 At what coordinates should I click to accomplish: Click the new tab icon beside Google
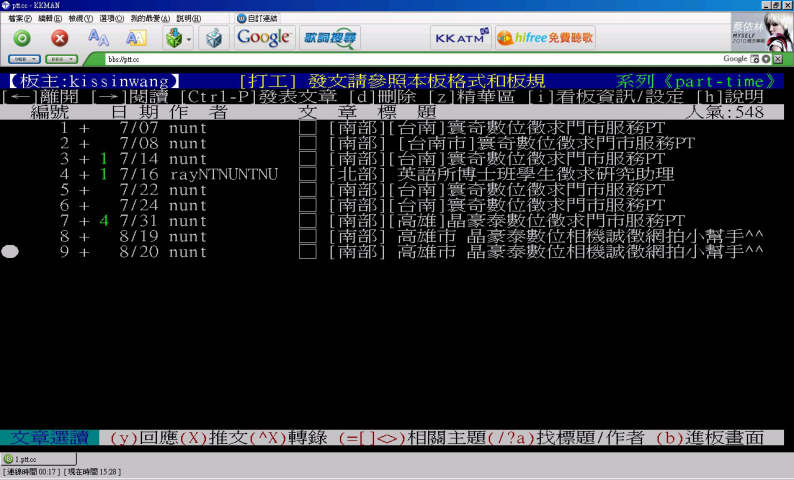click(x=755, y=59)
